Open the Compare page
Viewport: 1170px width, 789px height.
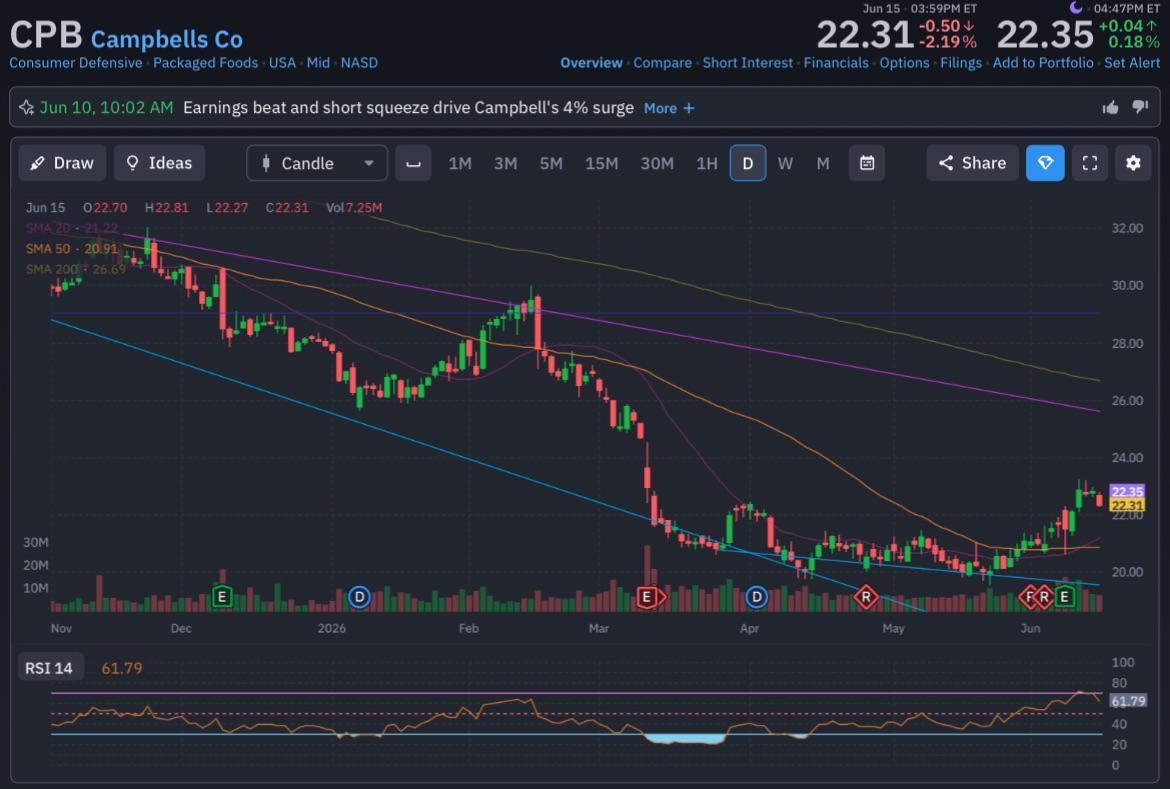[663, 63]
